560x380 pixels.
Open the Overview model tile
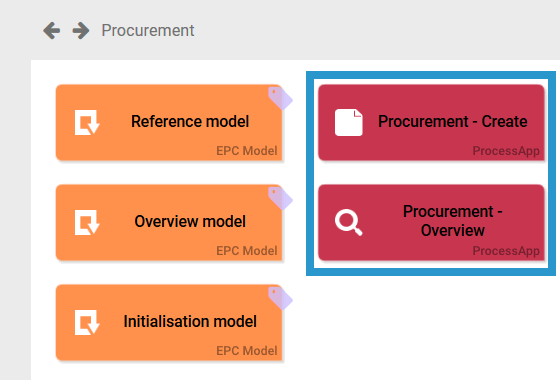(169, 222)
